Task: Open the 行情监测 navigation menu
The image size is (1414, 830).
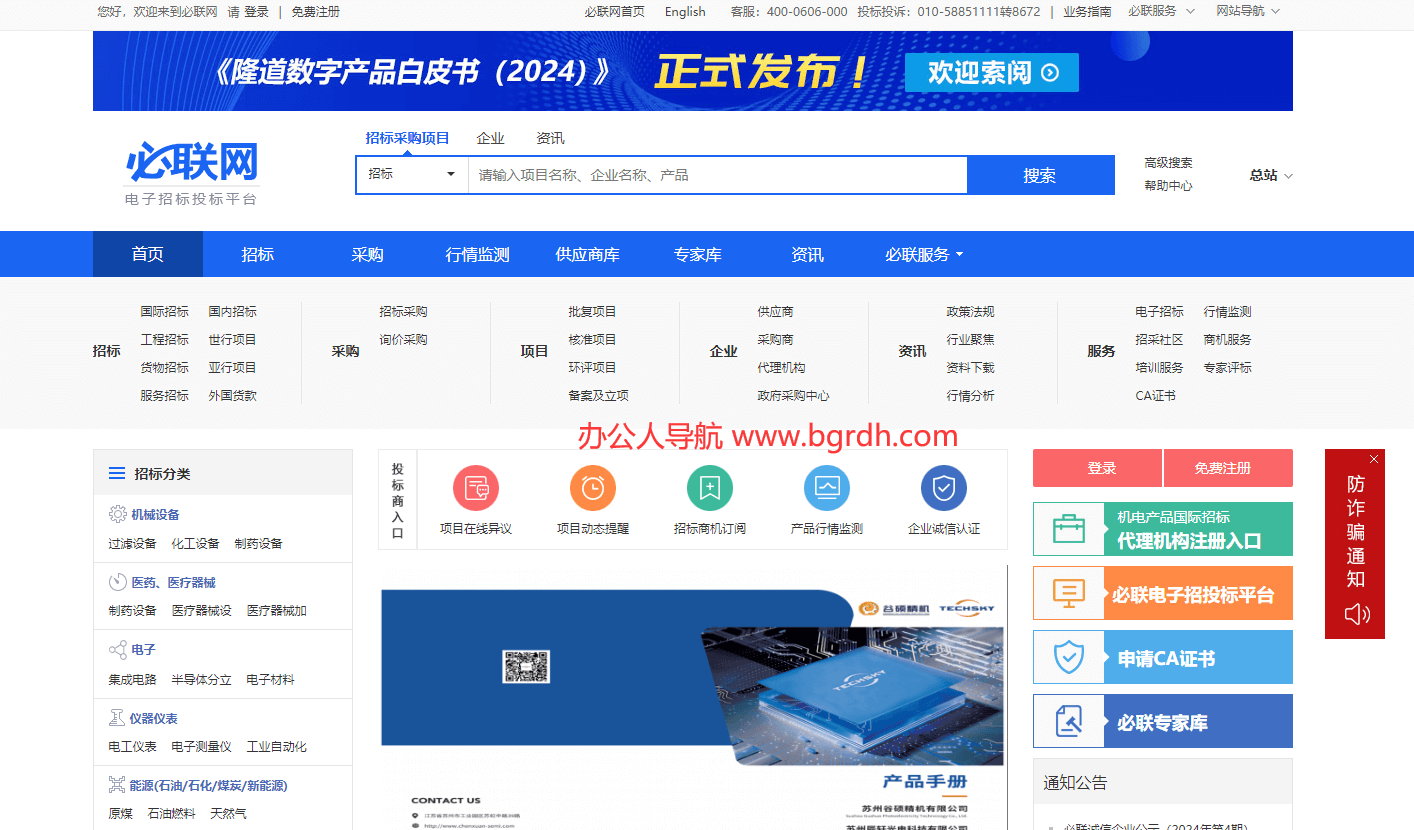Action: tap(477, 254)
